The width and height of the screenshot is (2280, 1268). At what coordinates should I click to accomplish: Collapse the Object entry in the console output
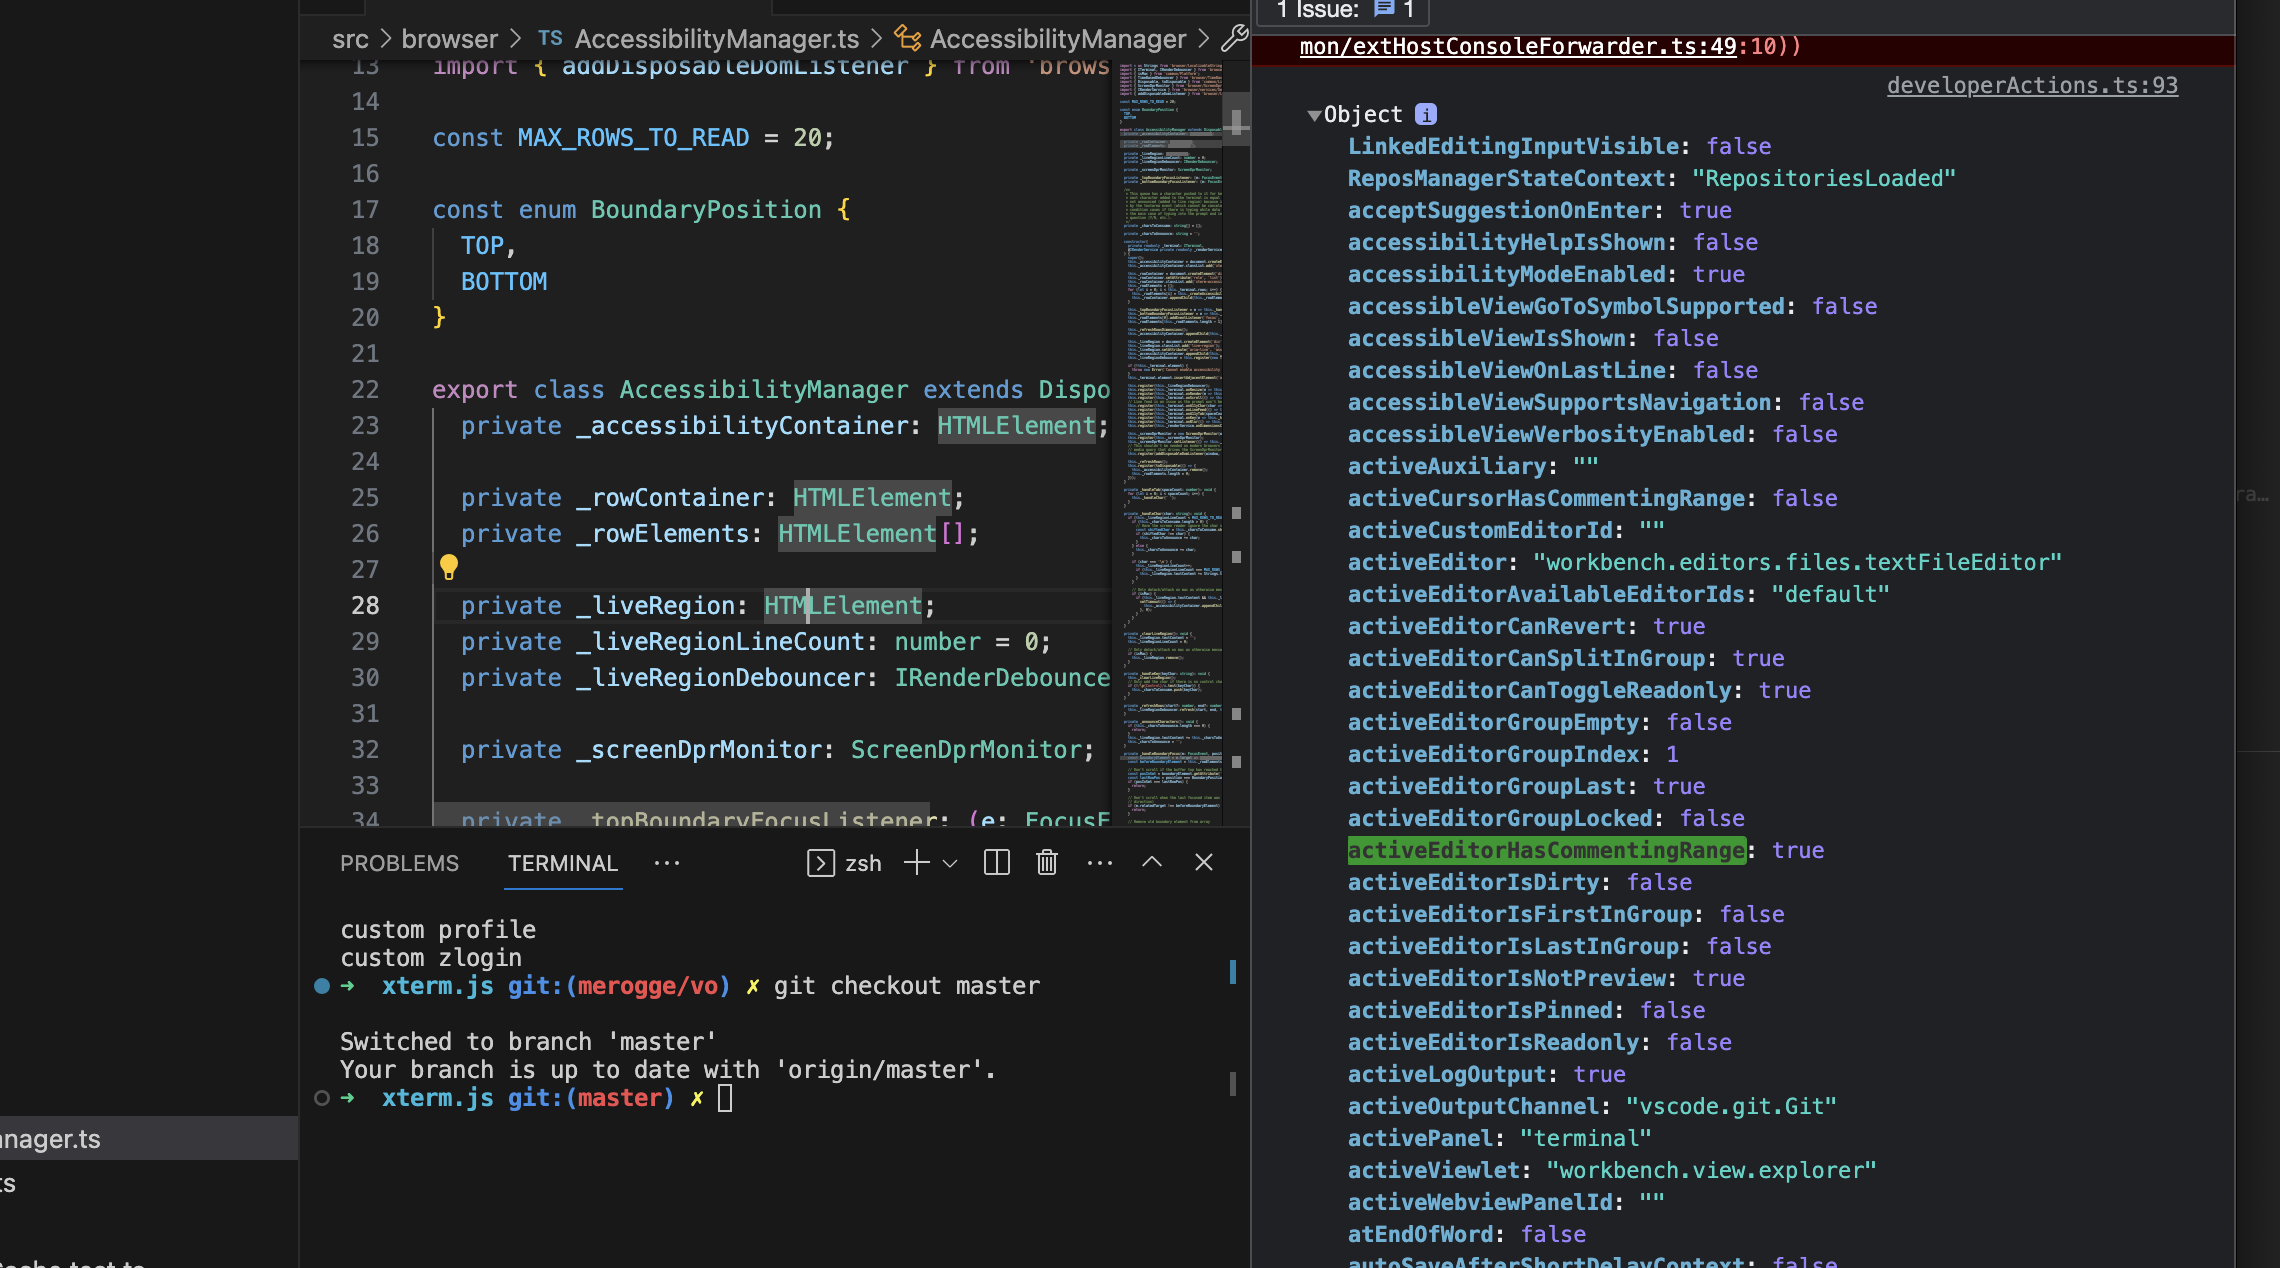(1314, 114)
